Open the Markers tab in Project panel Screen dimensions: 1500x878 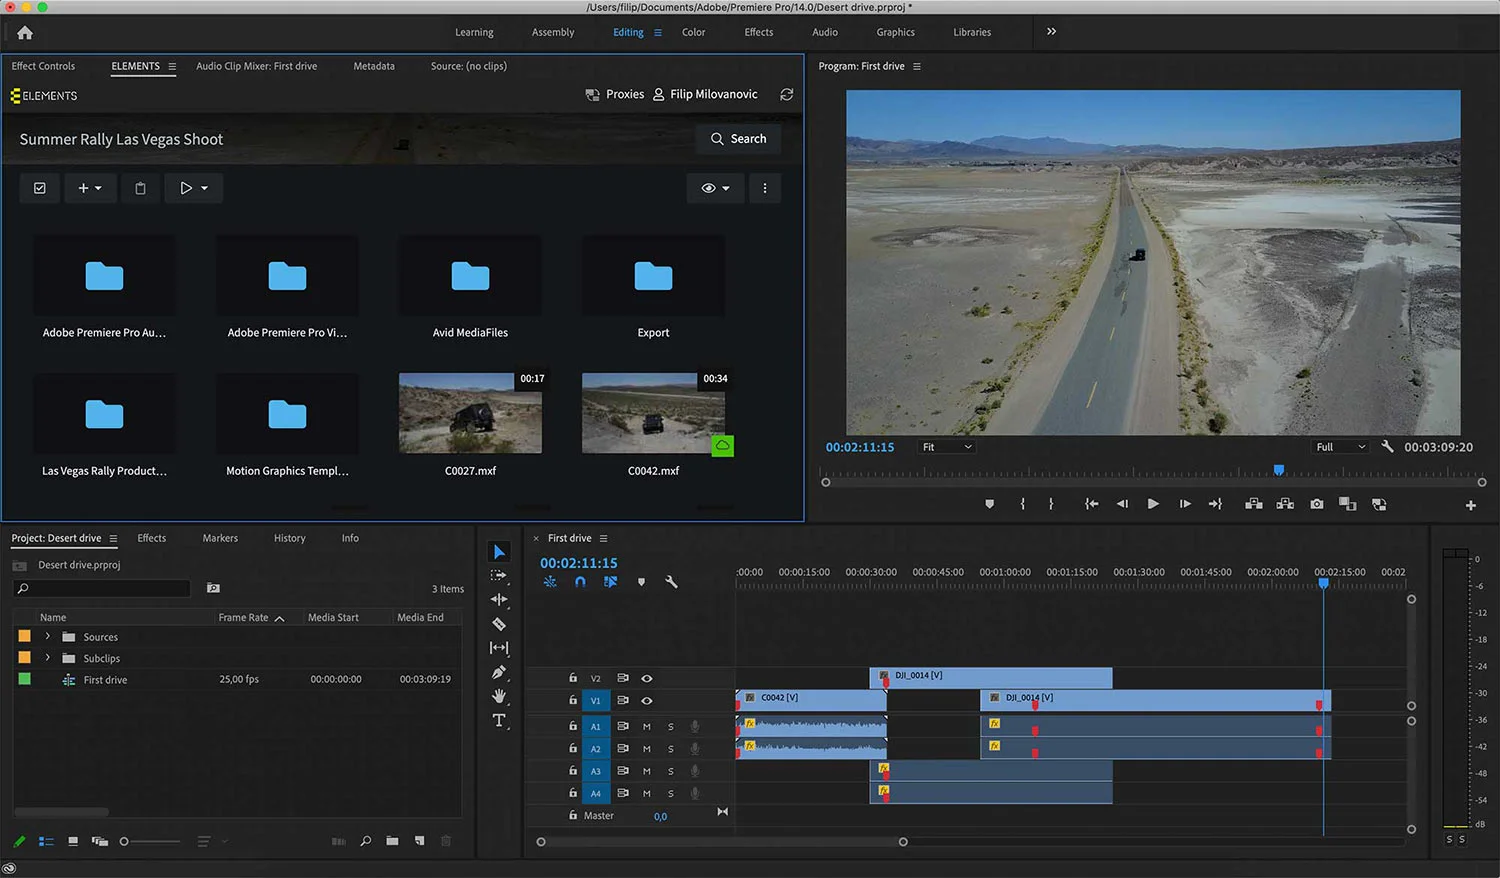pos(220,538)
